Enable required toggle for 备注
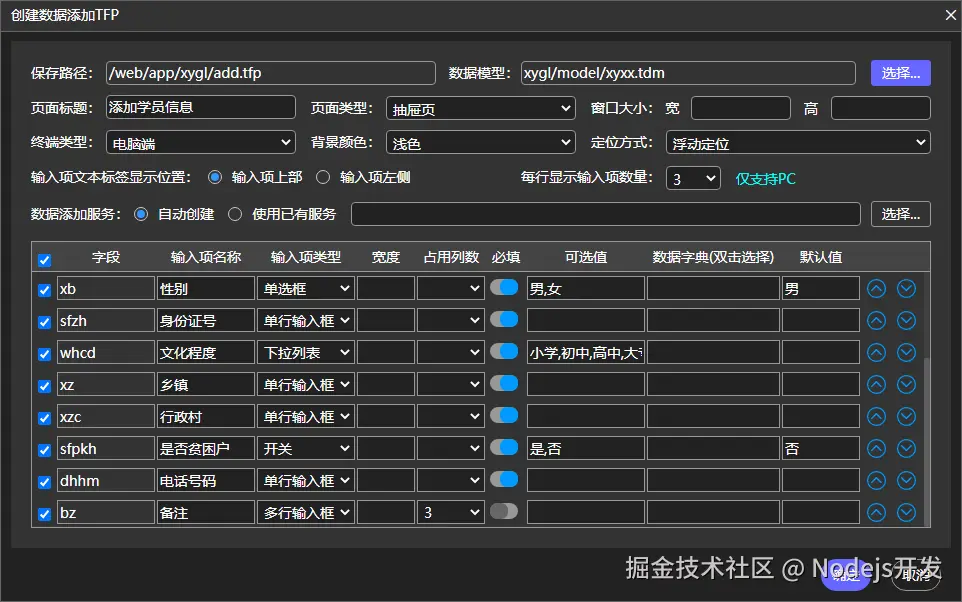 tap(504, 511)
